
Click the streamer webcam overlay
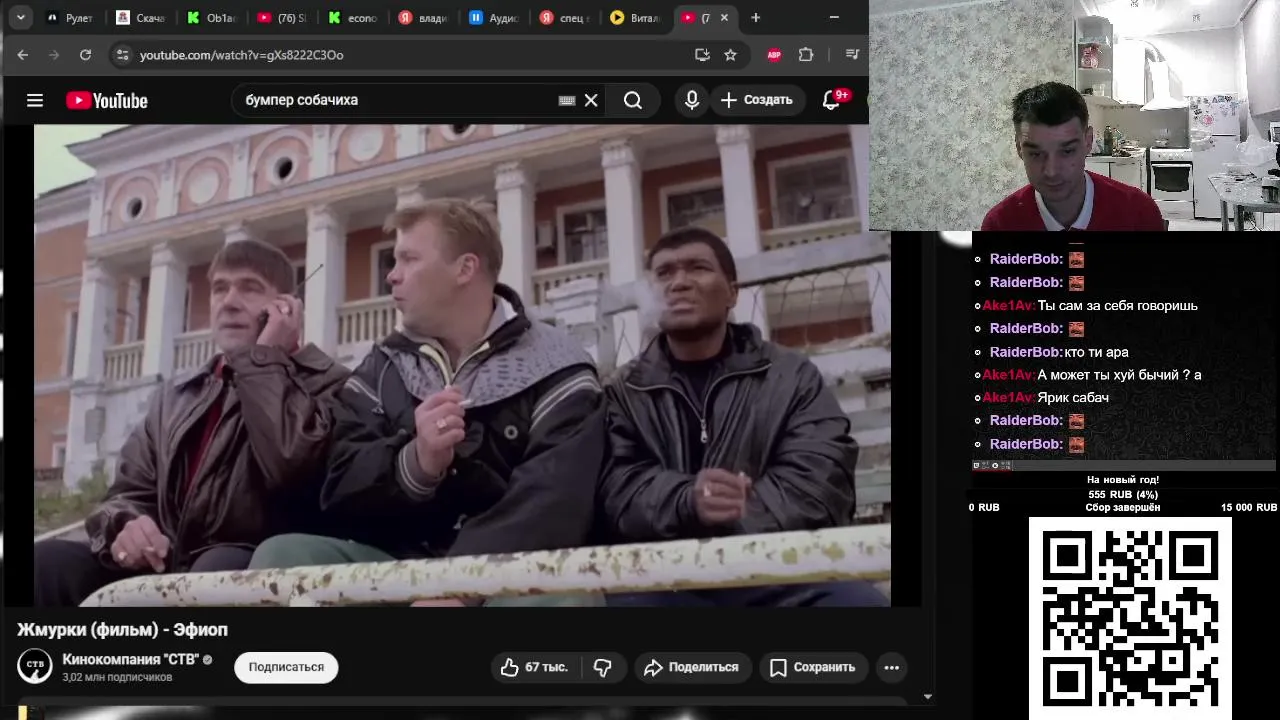[x=1074, y=115]
